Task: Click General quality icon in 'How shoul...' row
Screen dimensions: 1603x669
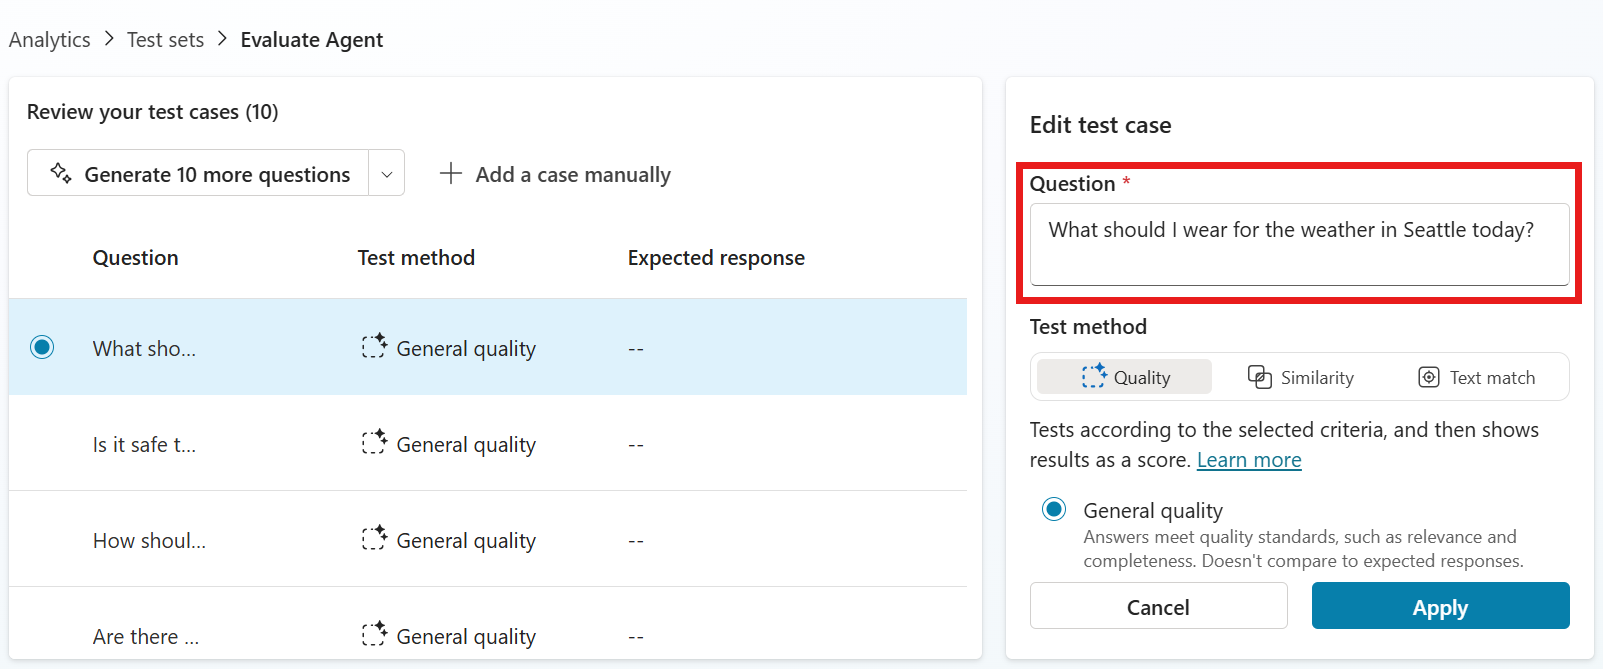Action: coord(374,539)
